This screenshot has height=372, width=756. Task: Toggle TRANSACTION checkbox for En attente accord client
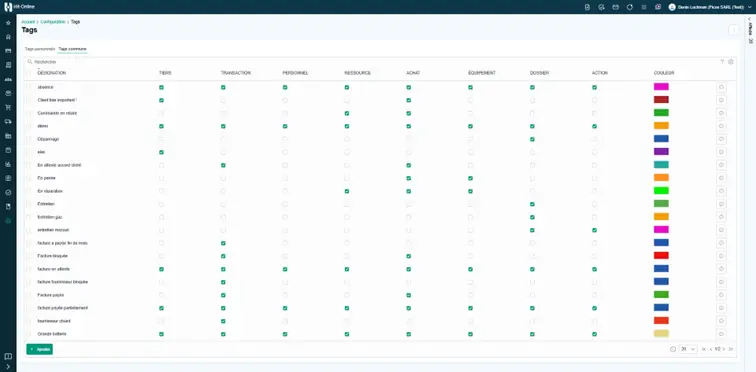[x=223, y=165]
